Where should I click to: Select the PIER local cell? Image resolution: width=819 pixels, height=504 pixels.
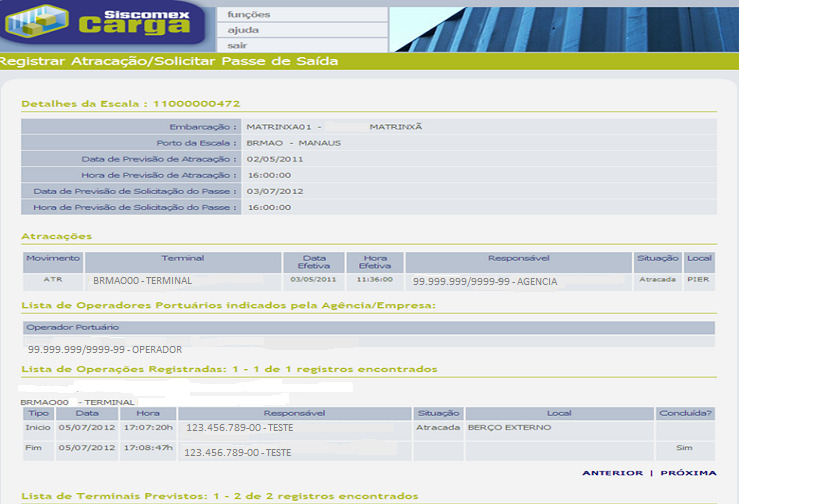pos(699,280)
